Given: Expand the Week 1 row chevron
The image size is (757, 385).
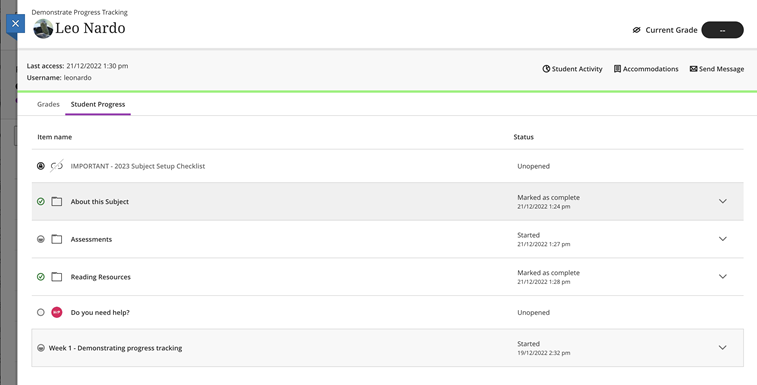Looking at the screenshot, I should (722, 348).
